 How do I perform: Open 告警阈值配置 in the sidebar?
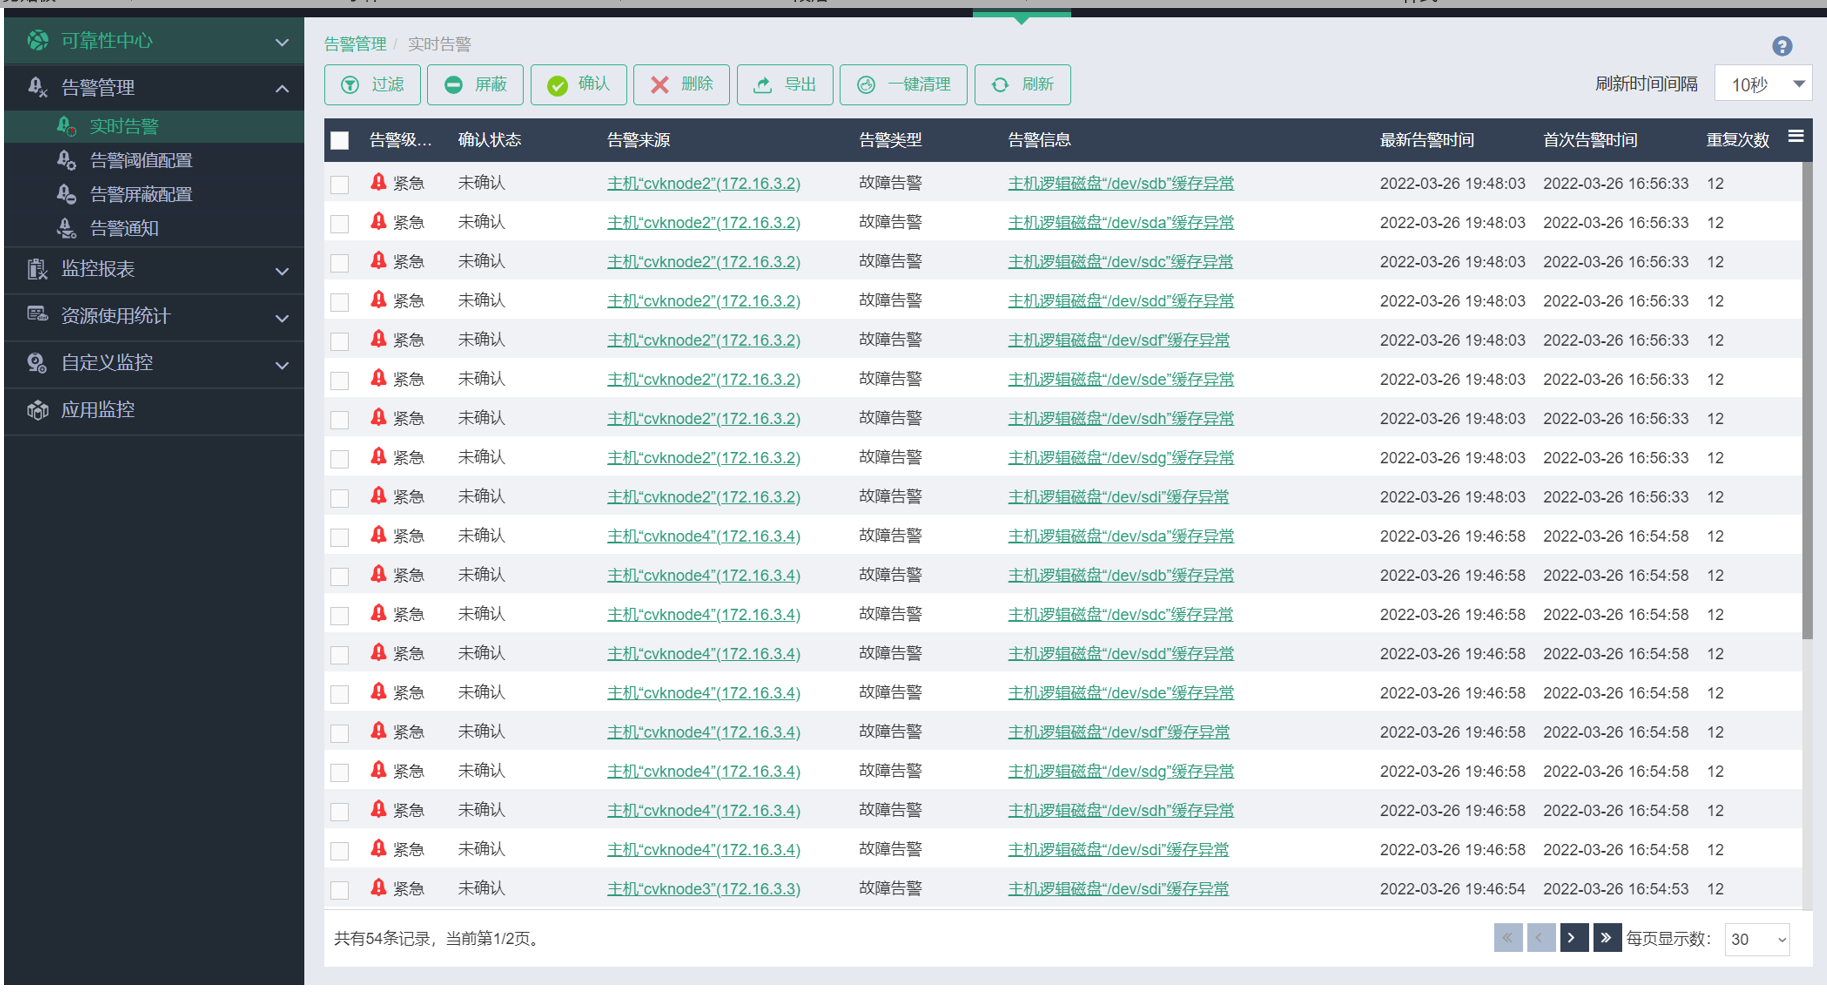[x=140, y=160]
